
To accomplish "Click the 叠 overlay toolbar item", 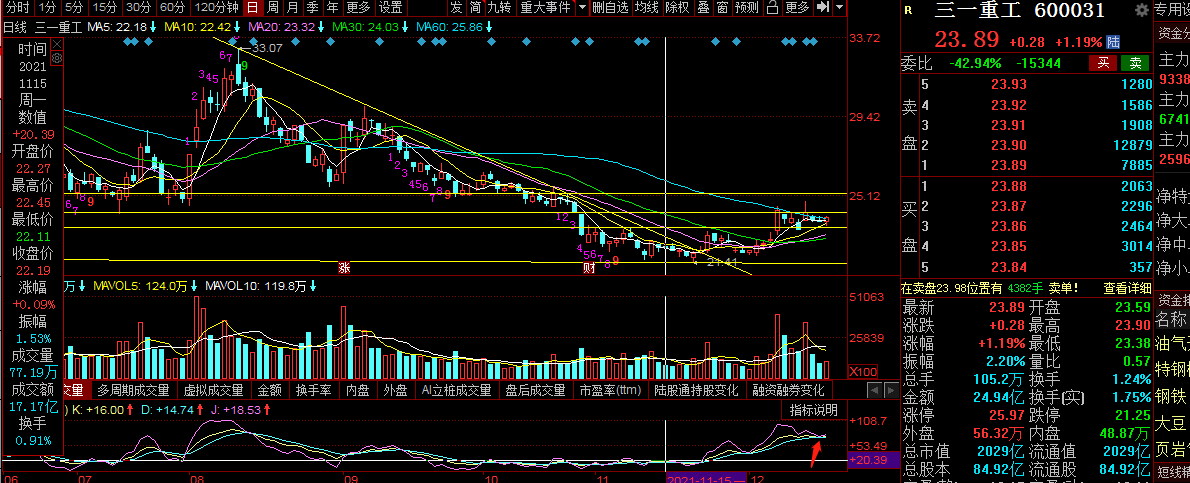I will (x=703, y=8).
